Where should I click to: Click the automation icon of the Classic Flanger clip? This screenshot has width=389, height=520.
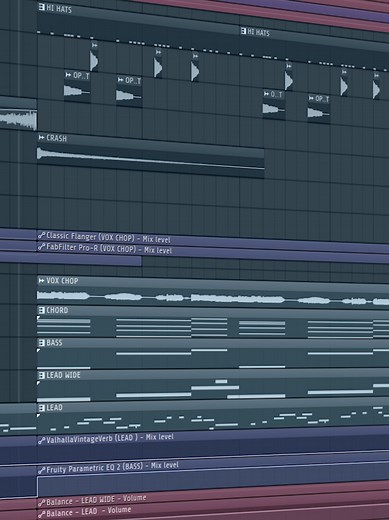click(42, 236)
